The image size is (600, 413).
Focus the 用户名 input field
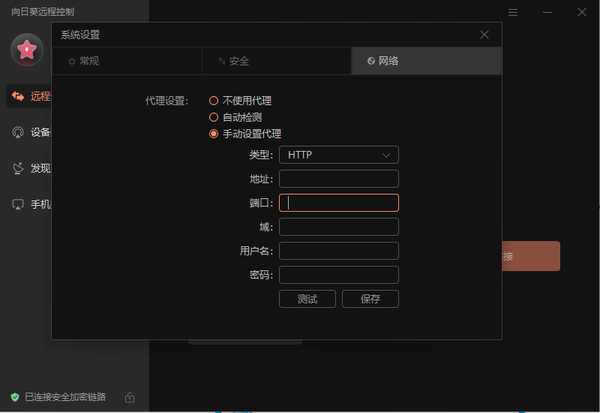pyautogui.click(x=339, y=251)
